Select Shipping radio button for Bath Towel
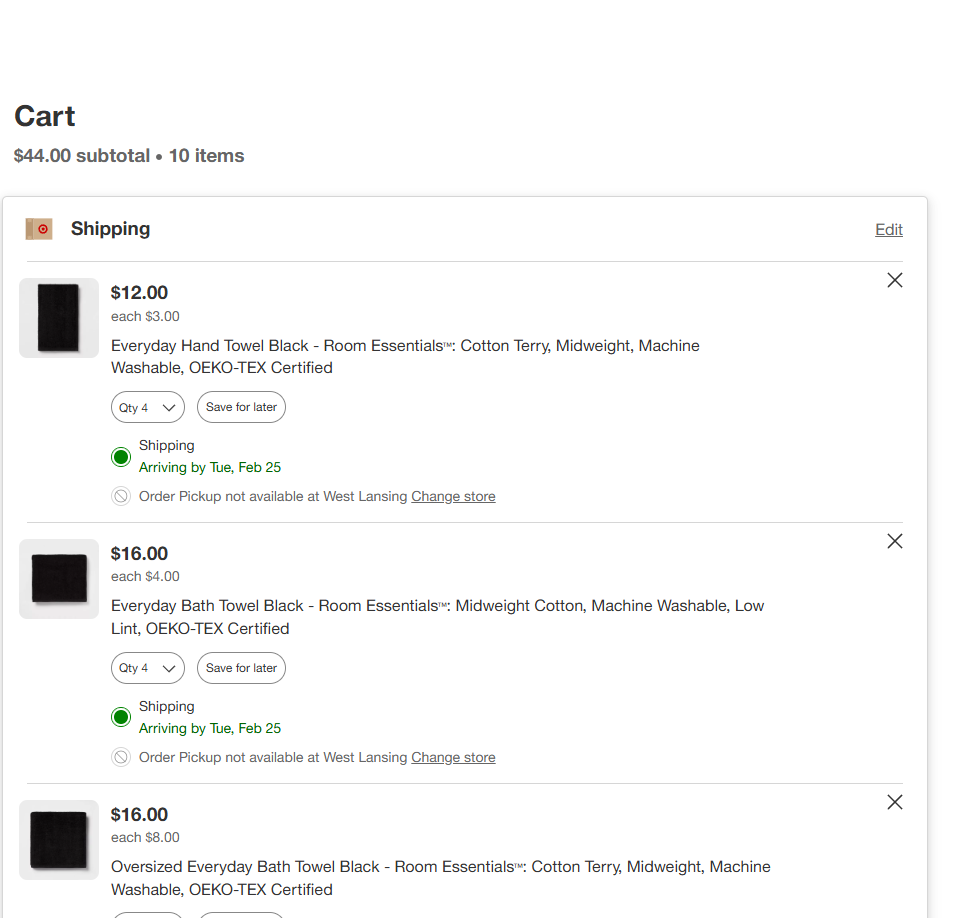Screen dimensions: 965x918 click(x=121, y=717)
